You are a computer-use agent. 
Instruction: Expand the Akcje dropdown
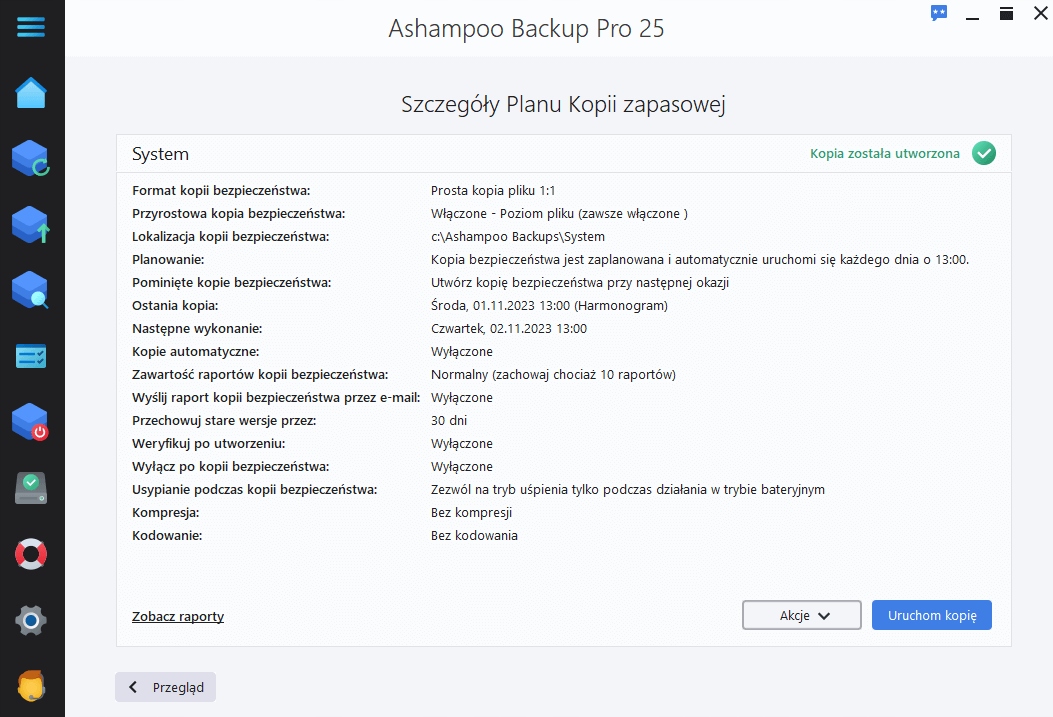802,615
